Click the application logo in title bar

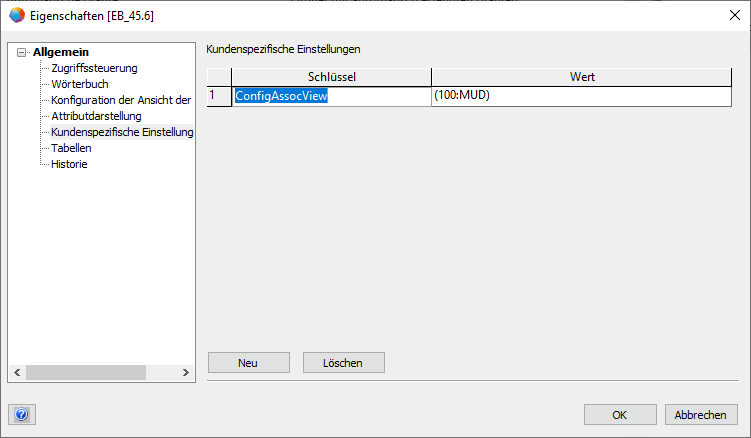(x=16, y=16)
